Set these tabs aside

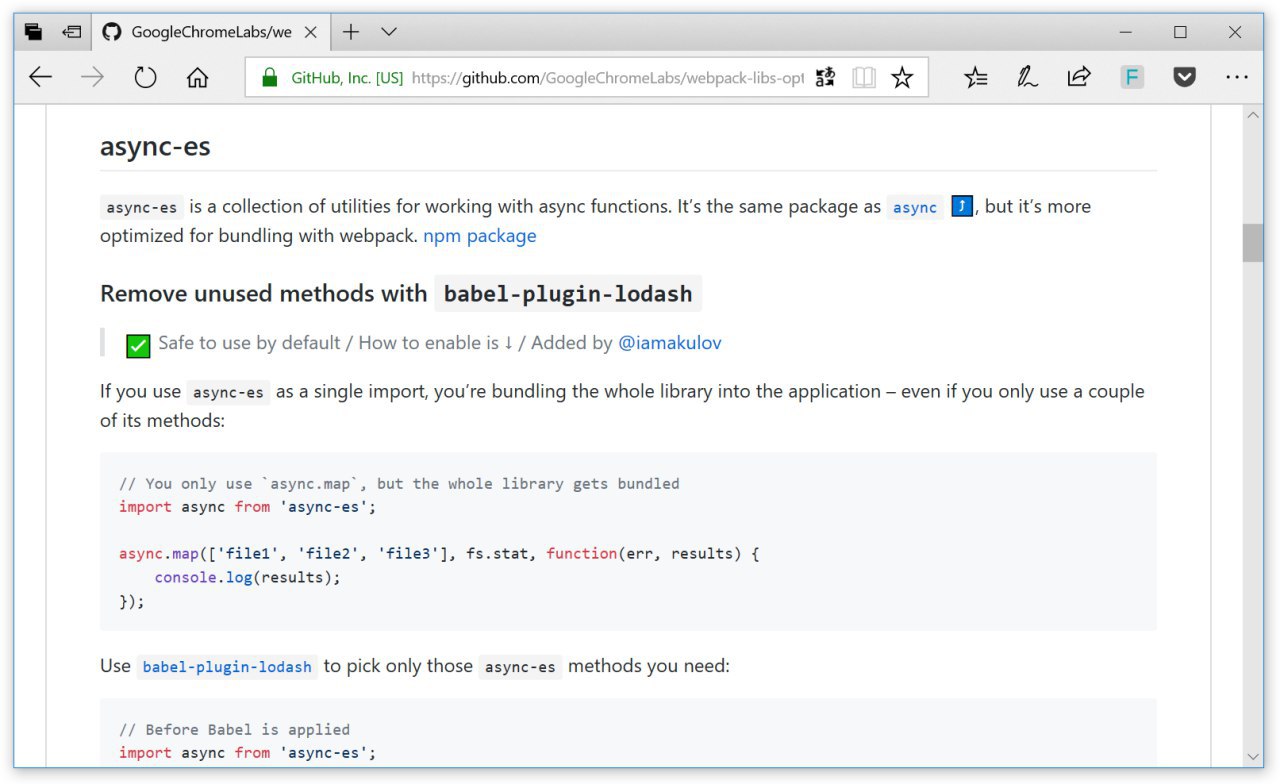tap(71, 32)
